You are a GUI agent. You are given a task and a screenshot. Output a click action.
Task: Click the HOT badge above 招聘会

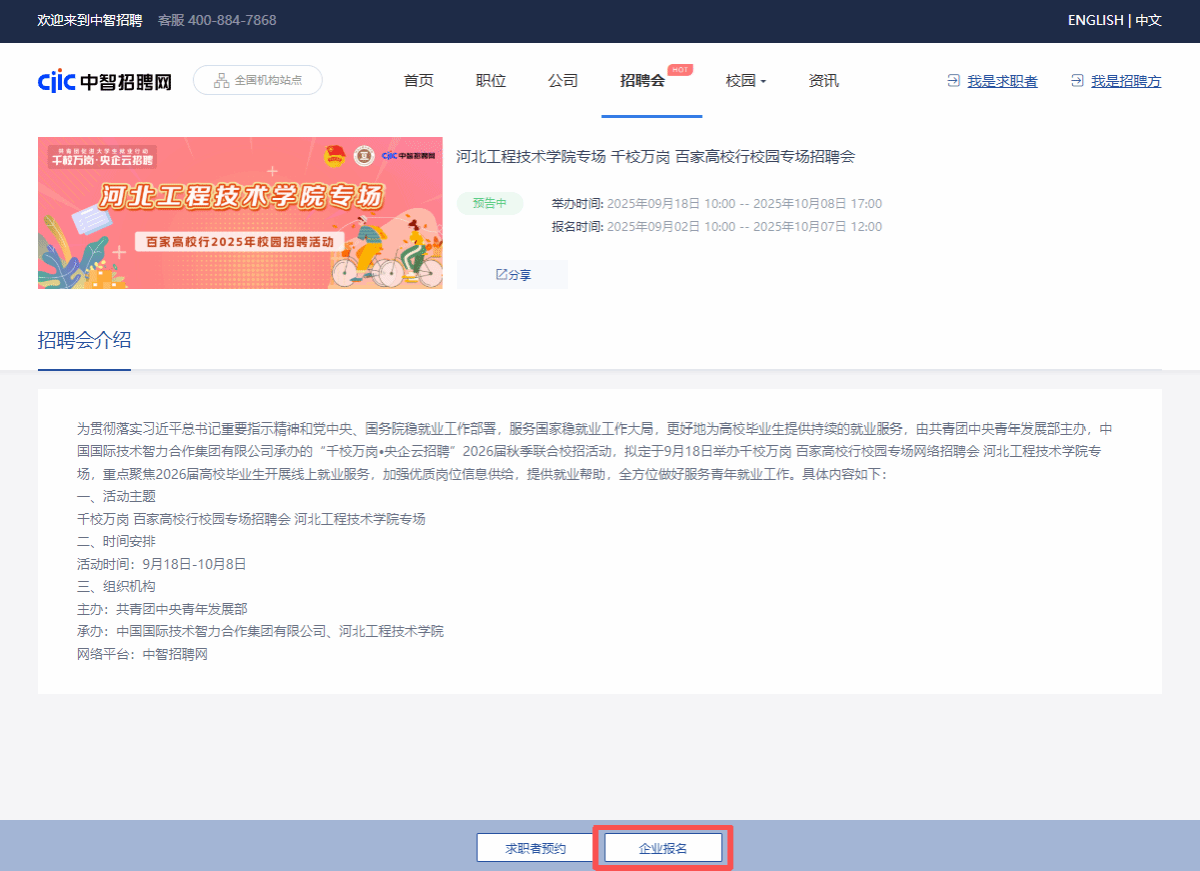point(680,69)
